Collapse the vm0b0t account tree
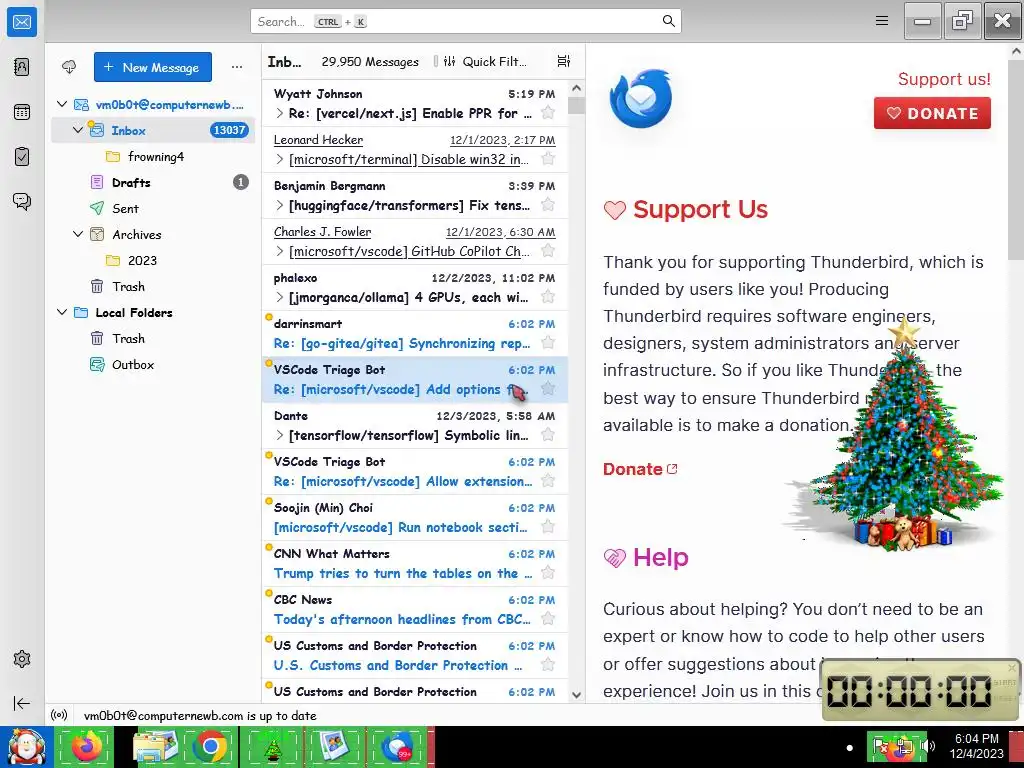 (62, 104)
